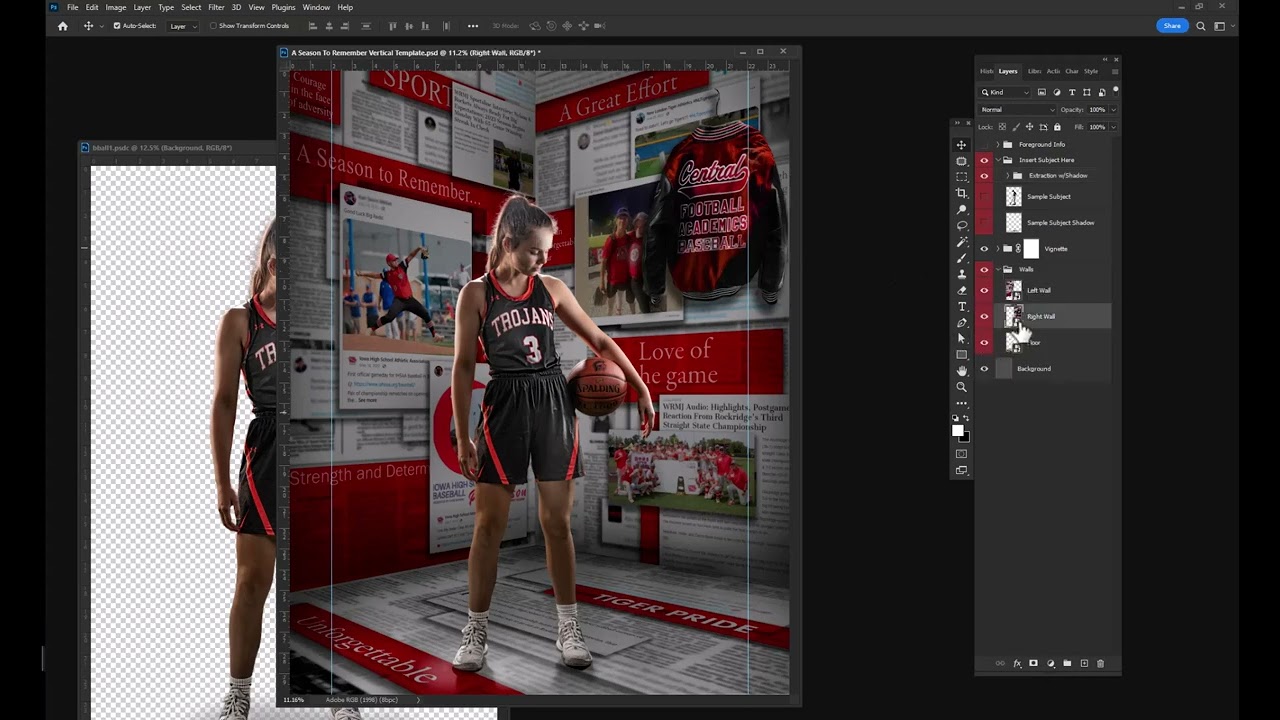
Task: Select the Artboard tool
Action: [x=961, y=161]
